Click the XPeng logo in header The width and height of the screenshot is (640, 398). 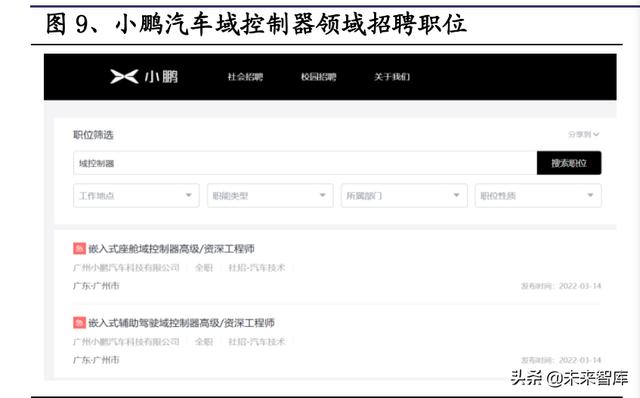pyautogui.click(x=144, y=76)
